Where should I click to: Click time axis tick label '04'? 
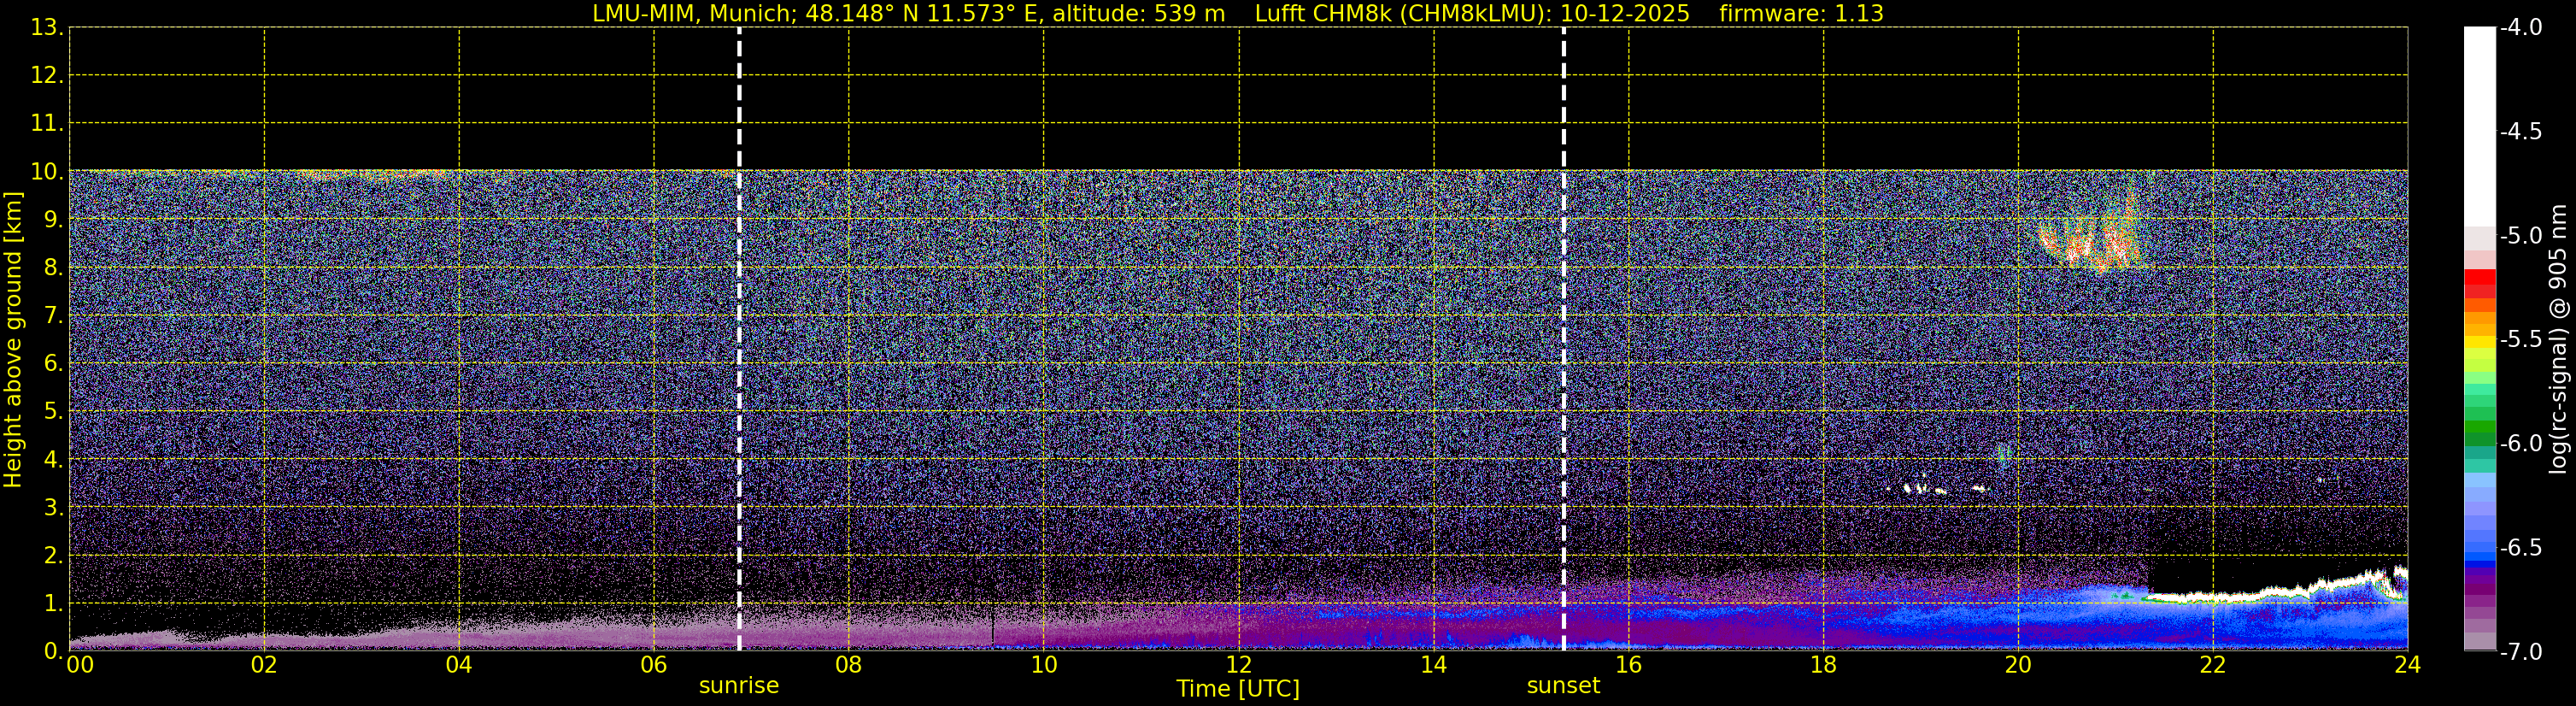(459, 665)
